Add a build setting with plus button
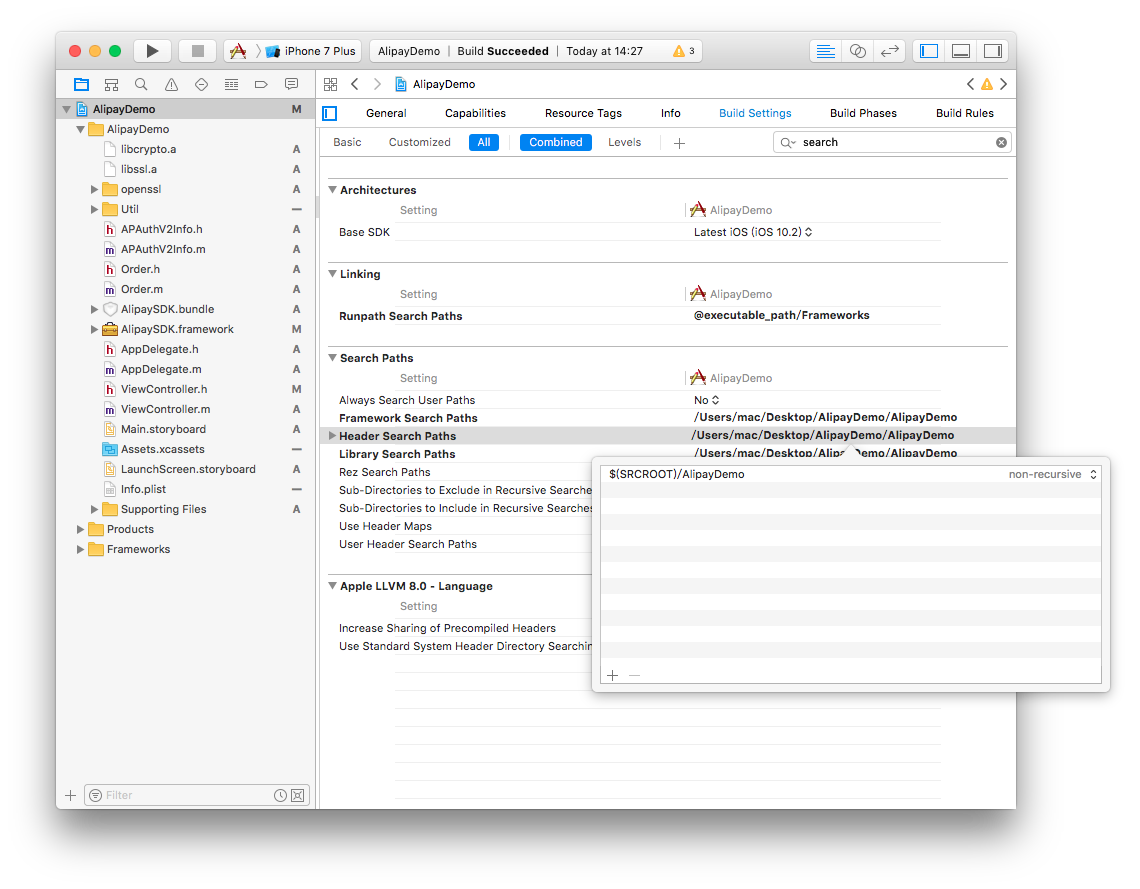This screenshot has height=889, width=1140. (679, 143)
